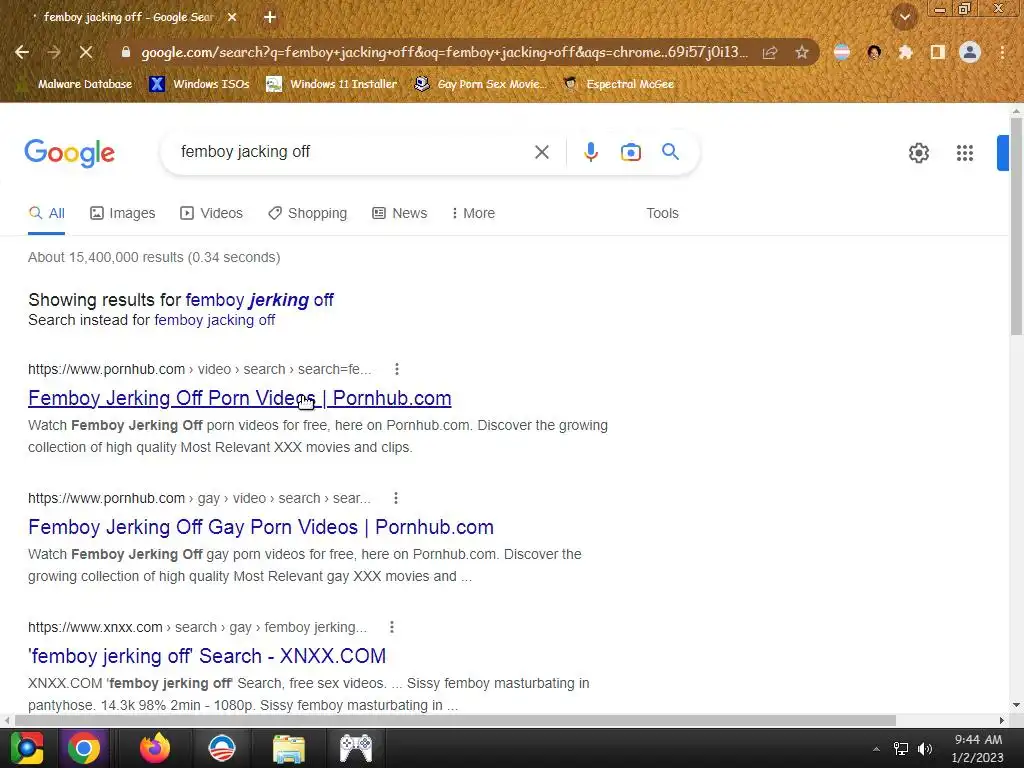The width and height of the screenshot is (1024, 768).
Task: Open the Malware Database bookmark
Action: [x=76, y=84]
